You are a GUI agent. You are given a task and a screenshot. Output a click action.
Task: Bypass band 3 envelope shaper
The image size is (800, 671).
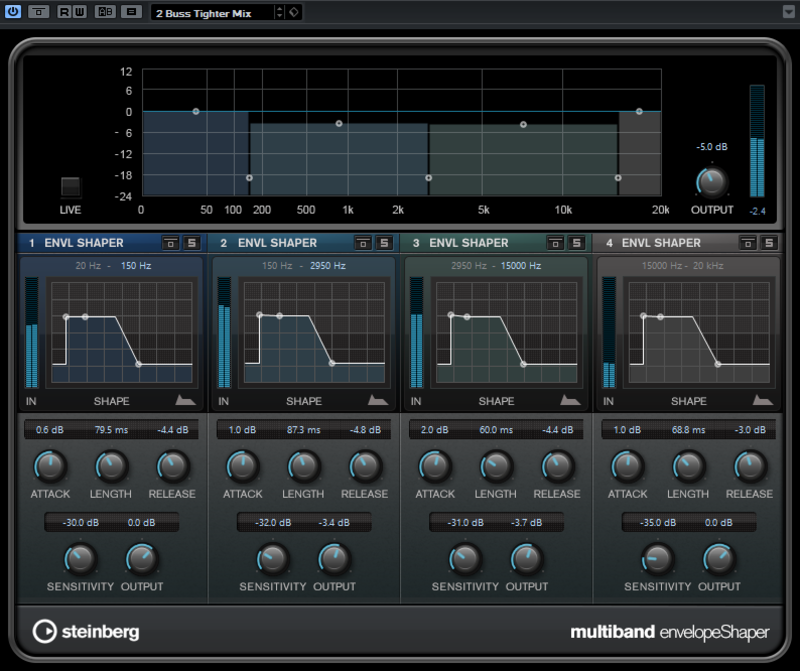tap(555, 243)
